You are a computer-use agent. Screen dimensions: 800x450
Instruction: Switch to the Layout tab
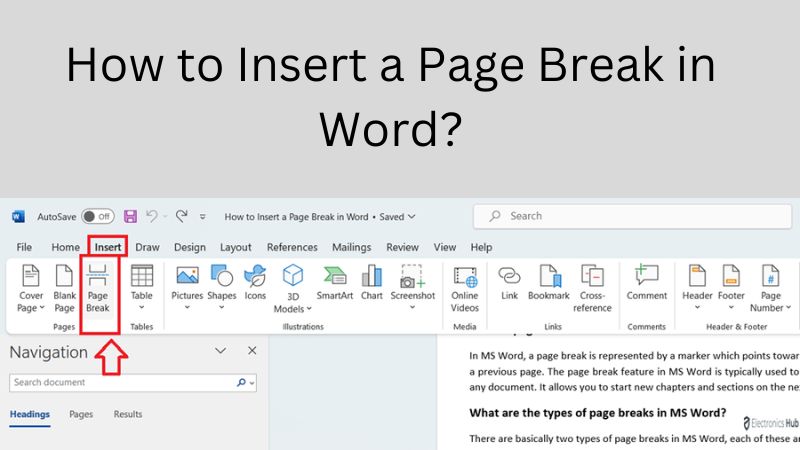(x=236, y=247)
